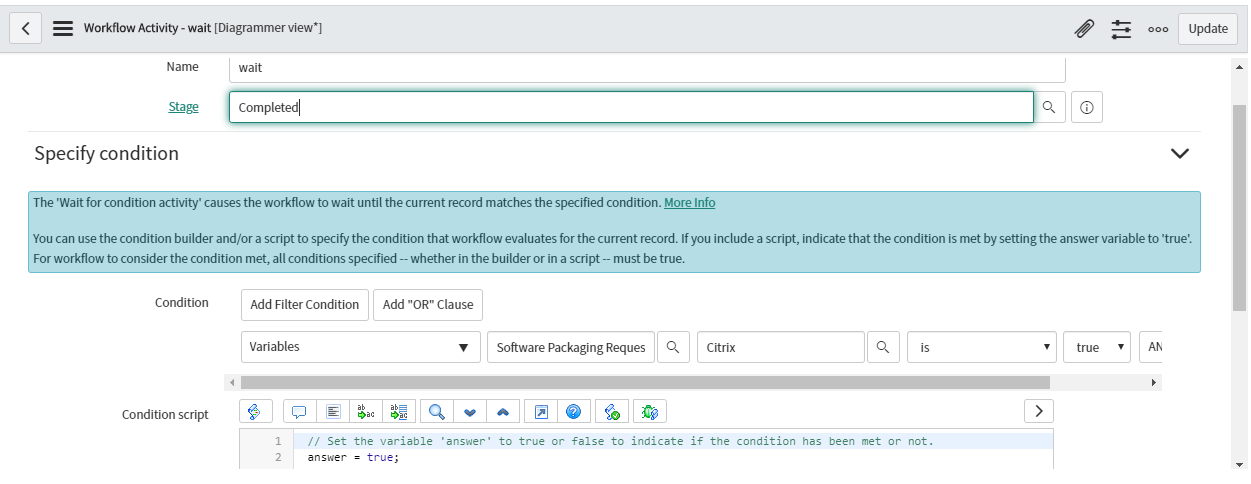
Task: Open the hamburger context menu
Action: 62,28
